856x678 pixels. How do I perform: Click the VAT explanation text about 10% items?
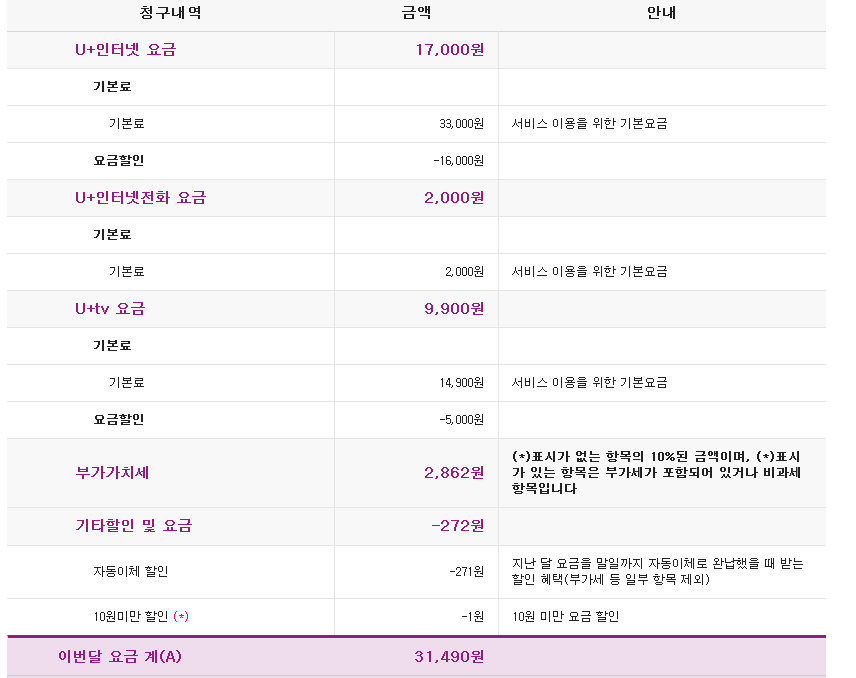click(656, 473)
